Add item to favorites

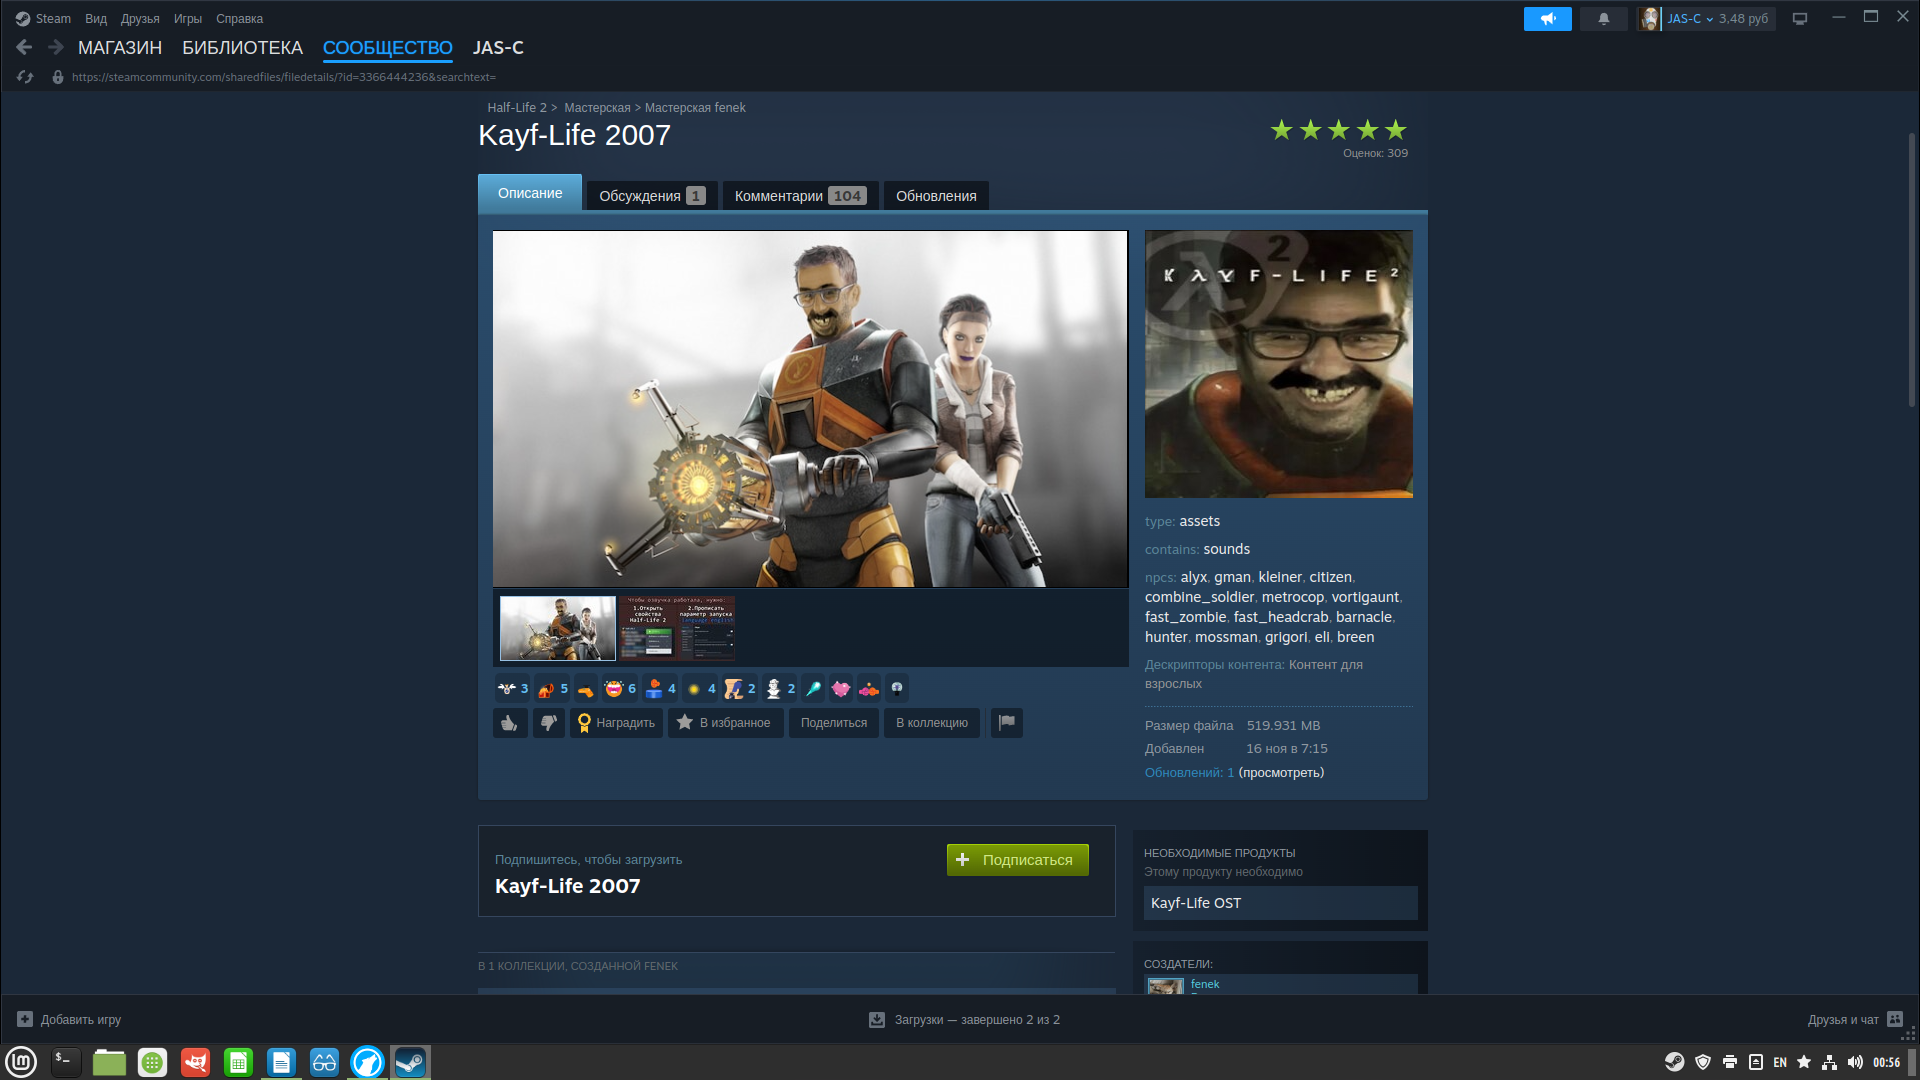point(724,723)
